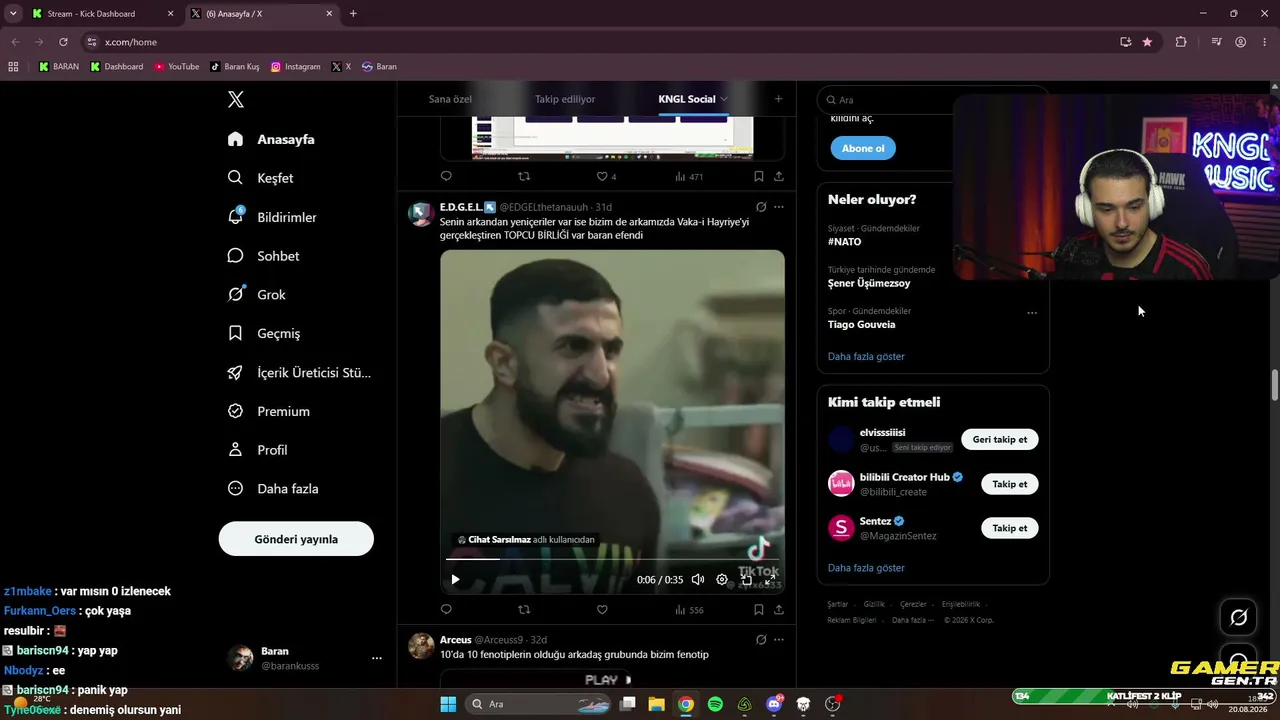The height and width of the screenshot is (720, 1280).
Task: Open Grok action on E.D.G.E.L. post
Action: [x=761, y=207]
